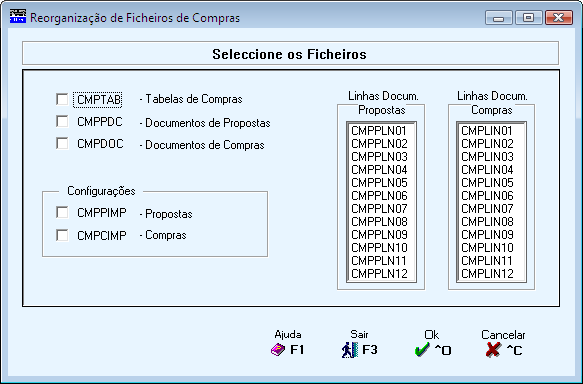Viewport: 583px width, 384px height.
Task: Enable the CMPTAB Tabelas de Compras checkbox
Action: click(62, 99)
